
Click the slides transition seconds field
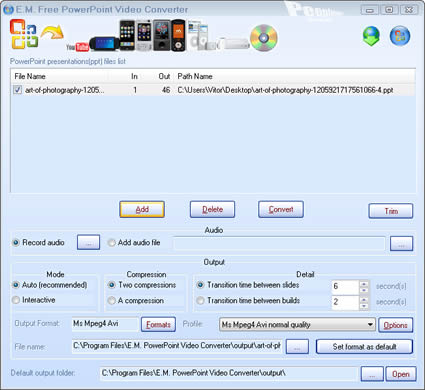tap(345, 287)
